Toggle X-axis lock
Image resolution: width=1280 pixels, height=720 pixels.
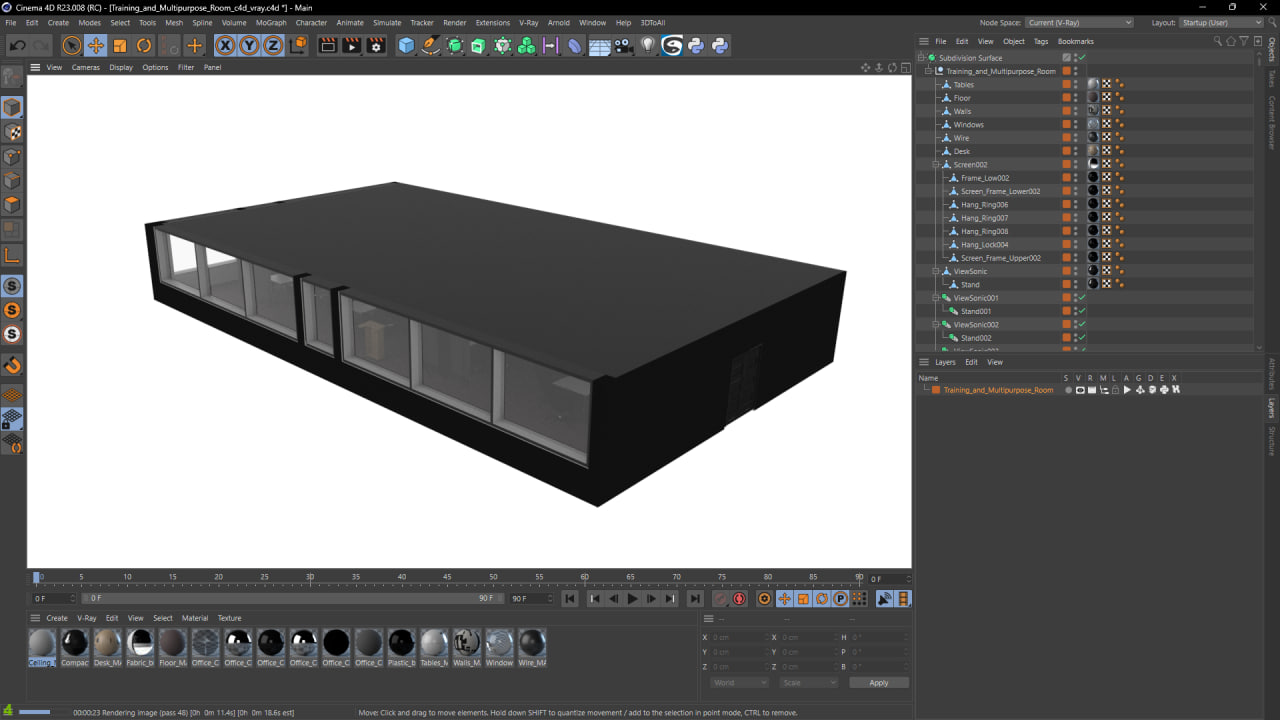tap(225, 45)
